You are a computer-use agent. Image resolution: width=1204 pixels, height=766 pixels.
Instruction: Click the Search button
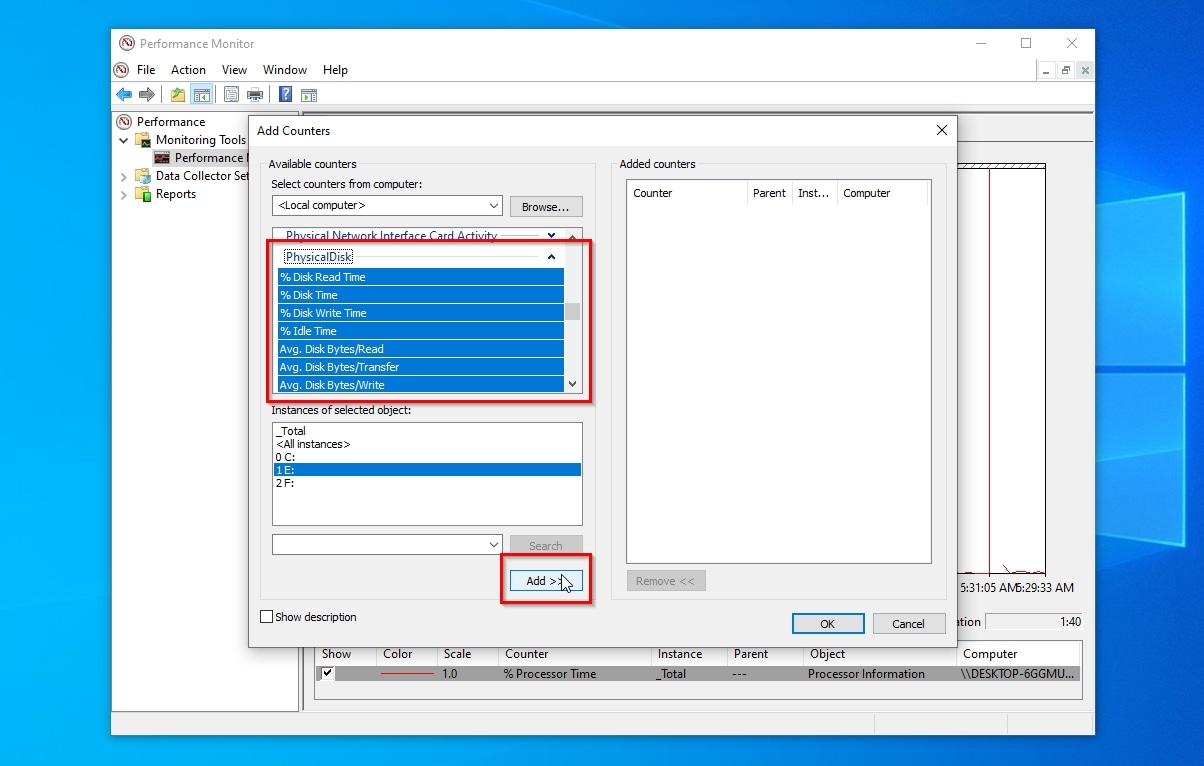click(x=546, y=546)
